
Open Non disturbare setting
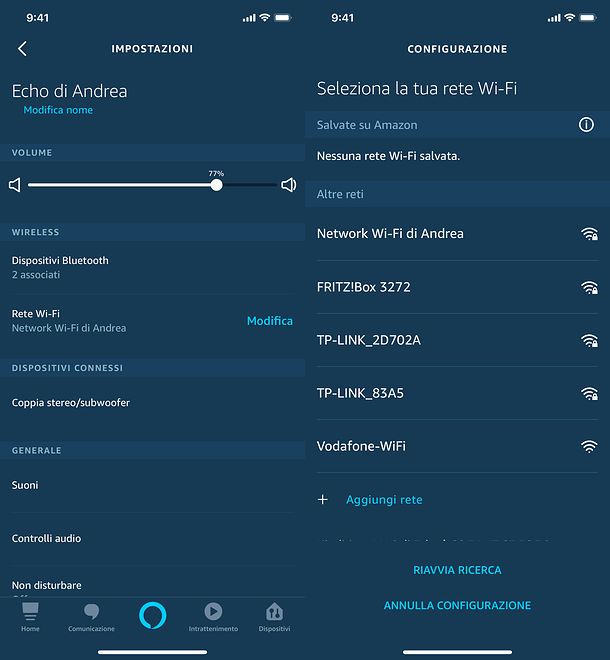pos(152,585)
